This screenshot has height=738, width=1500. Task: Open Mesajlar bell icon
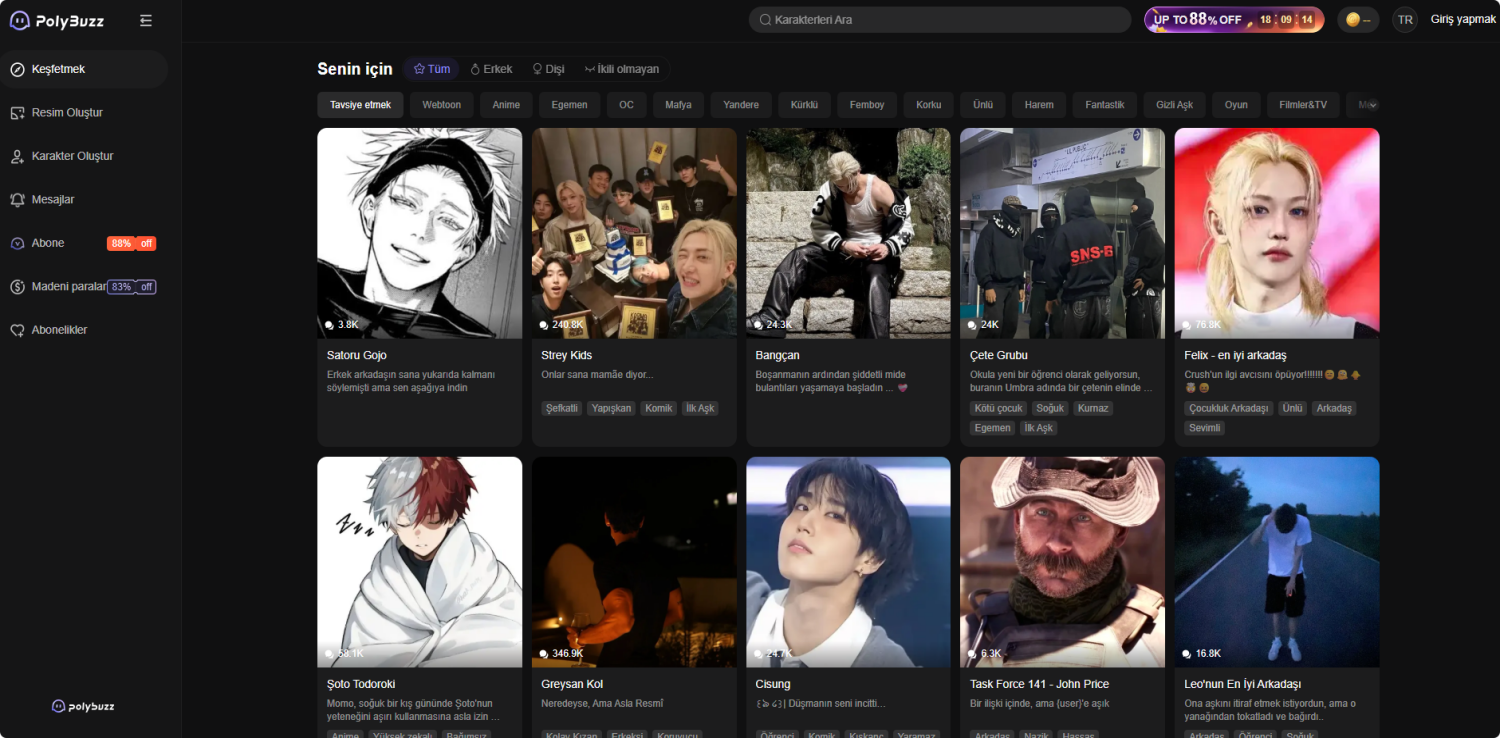[17, 200]
